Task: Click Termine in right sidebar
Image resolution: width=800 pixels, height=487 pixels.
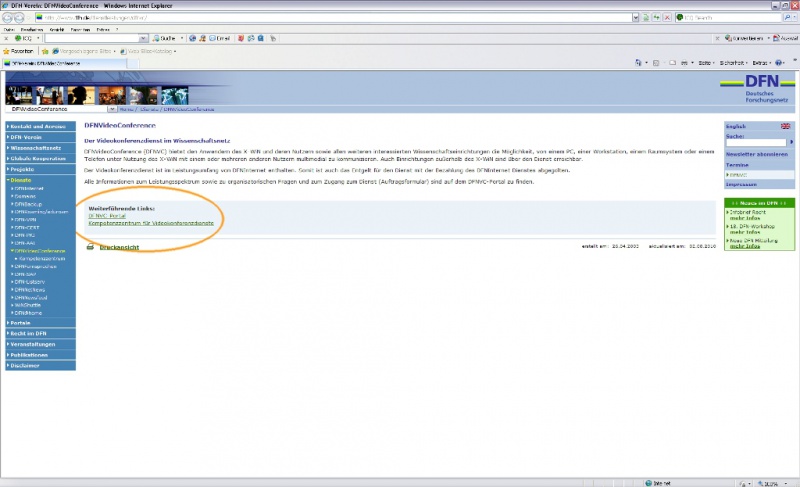Action: tap(737, 165)
